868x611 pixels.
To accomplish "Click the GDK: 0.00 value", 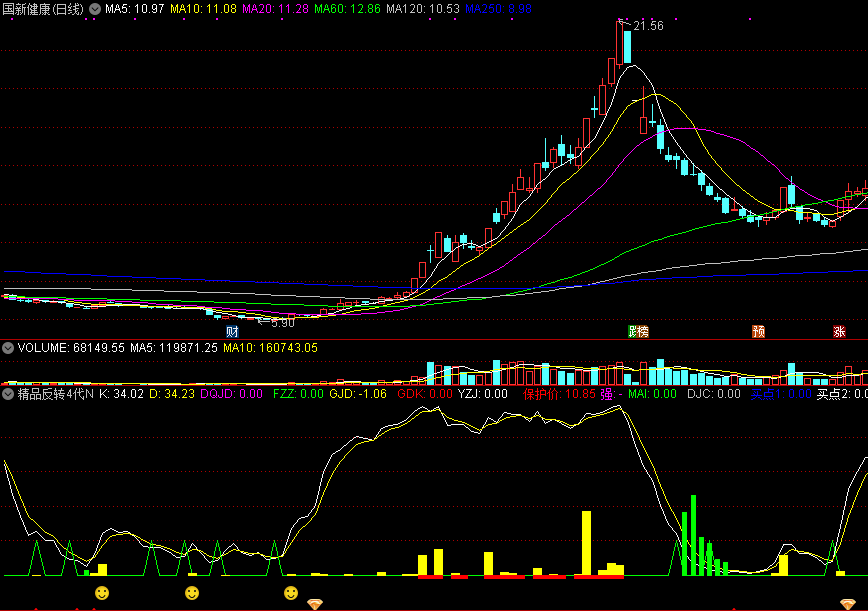I will pyautogui.click(x=425, y=394).
